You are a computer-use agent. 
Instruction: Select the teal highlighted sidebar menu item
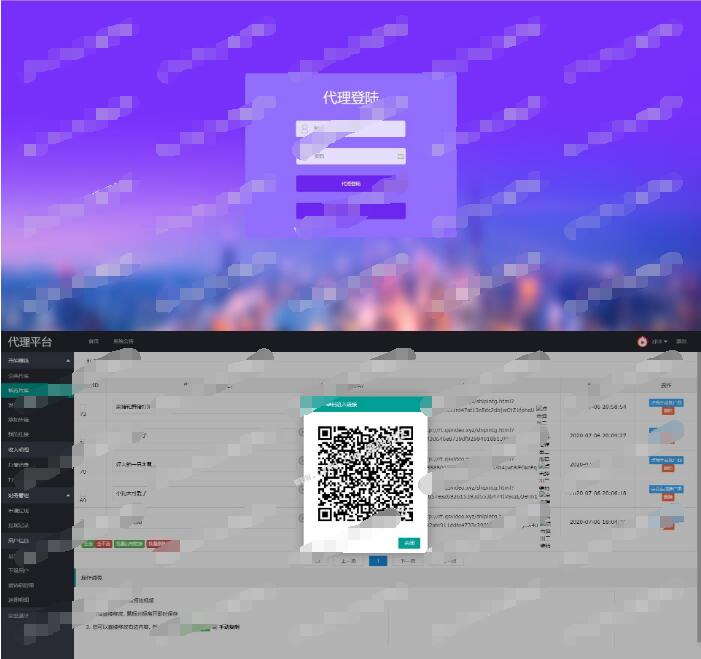(37, 390)
